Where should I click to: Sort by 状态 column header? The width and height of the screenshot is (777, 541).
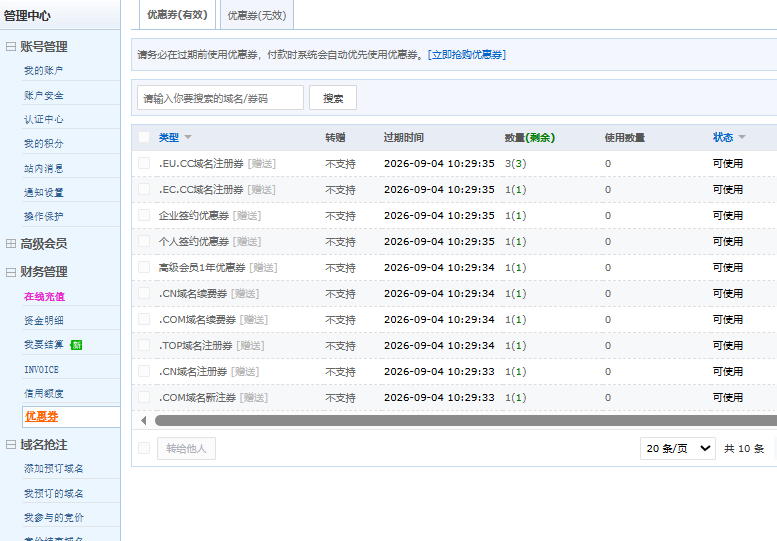pos(722,137)
